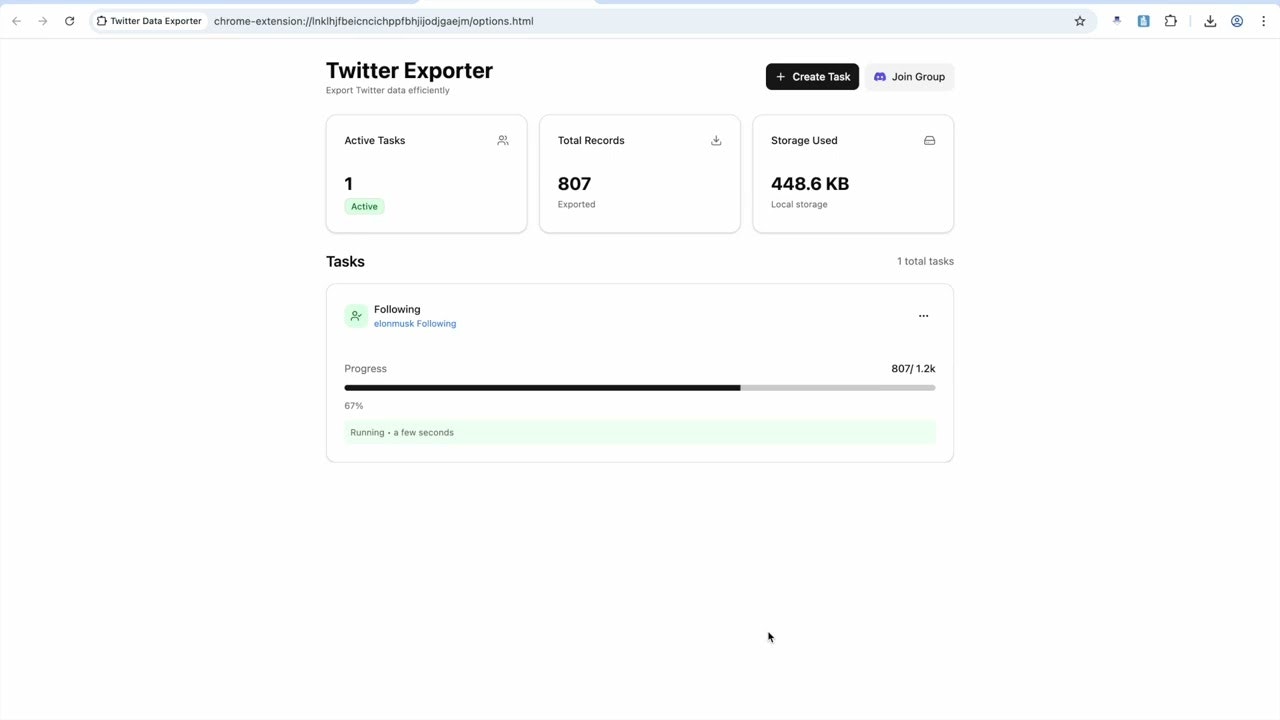Click the task progress bar at 67%
Screen dimensions: 1280x720
point(640,387)
